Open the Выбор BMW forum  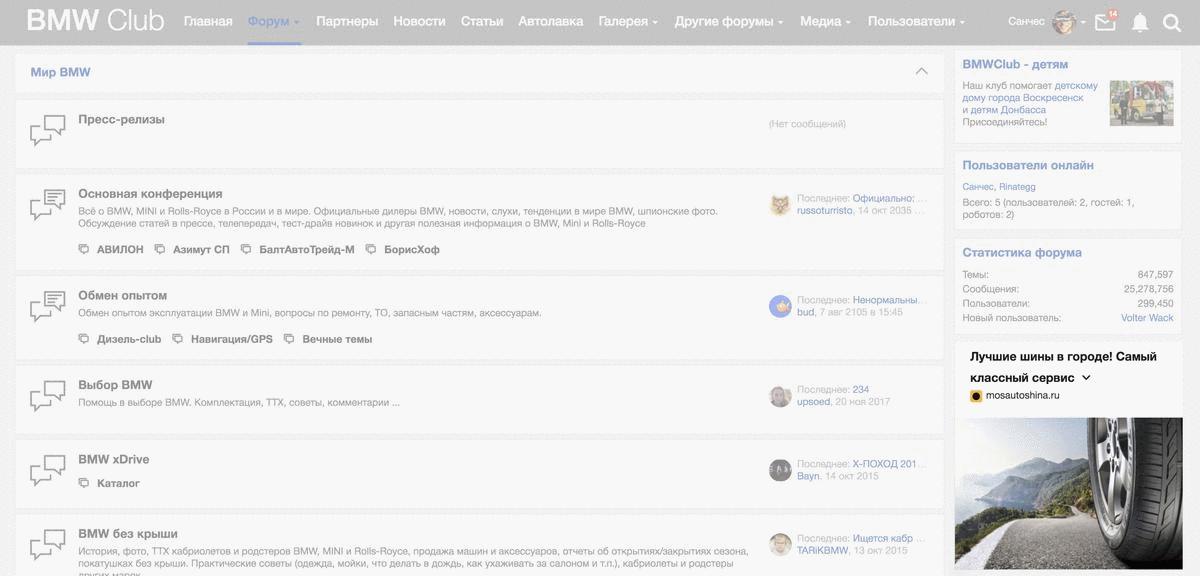pos(115,384)
